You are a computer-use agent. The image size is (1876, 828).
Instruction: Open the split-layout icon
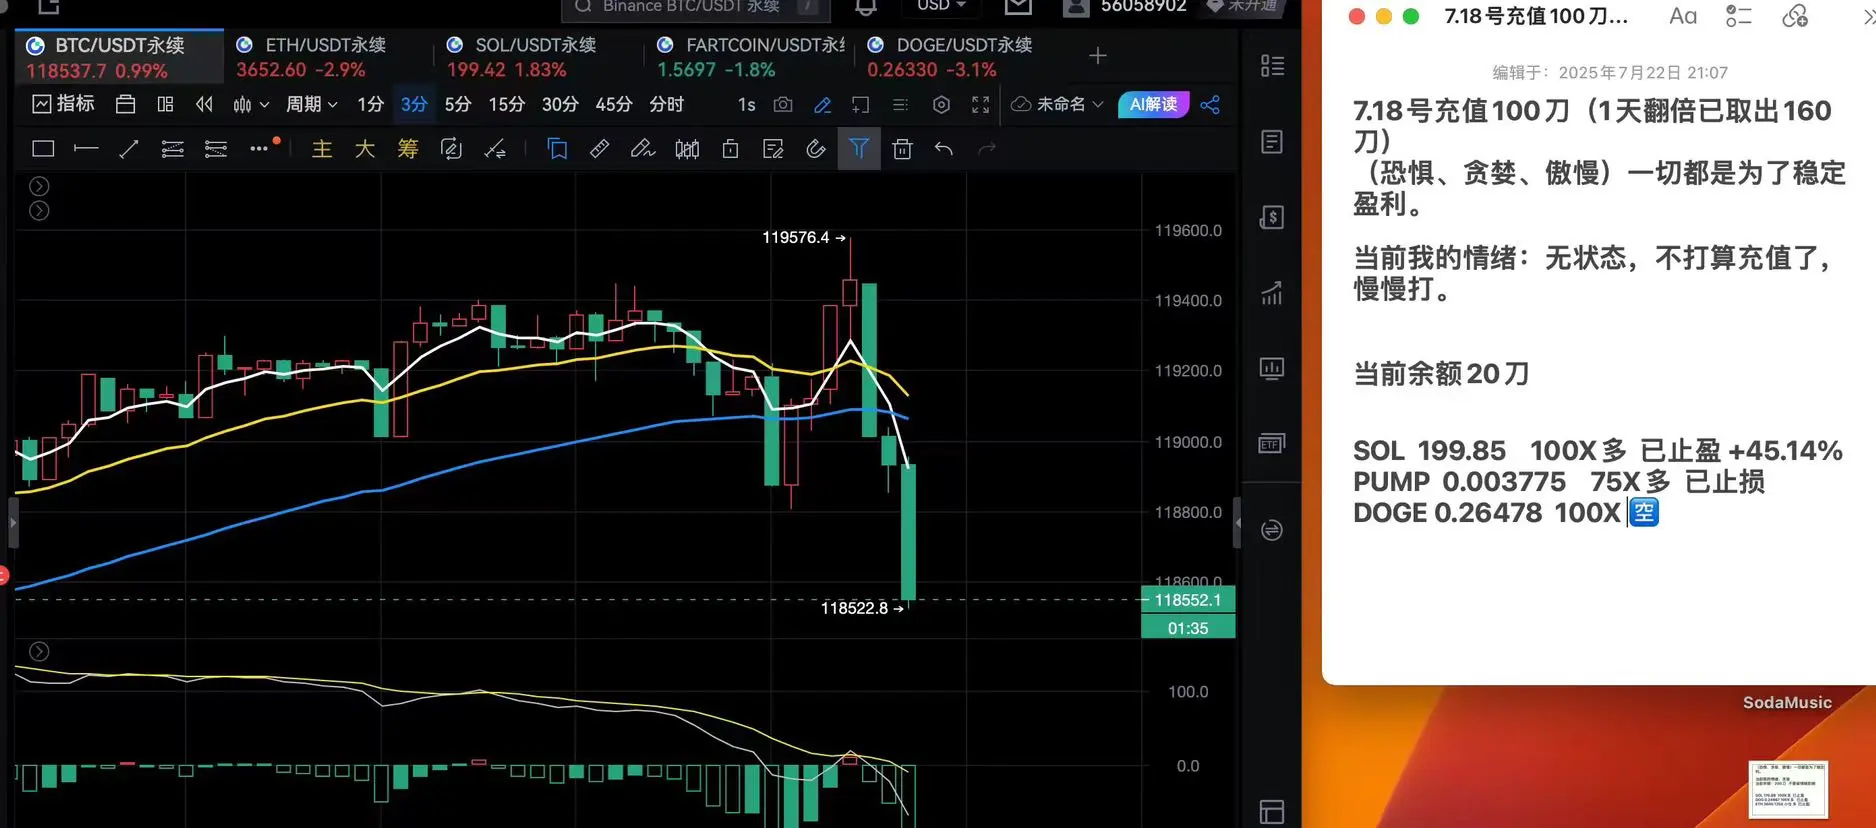pos(165,104)
